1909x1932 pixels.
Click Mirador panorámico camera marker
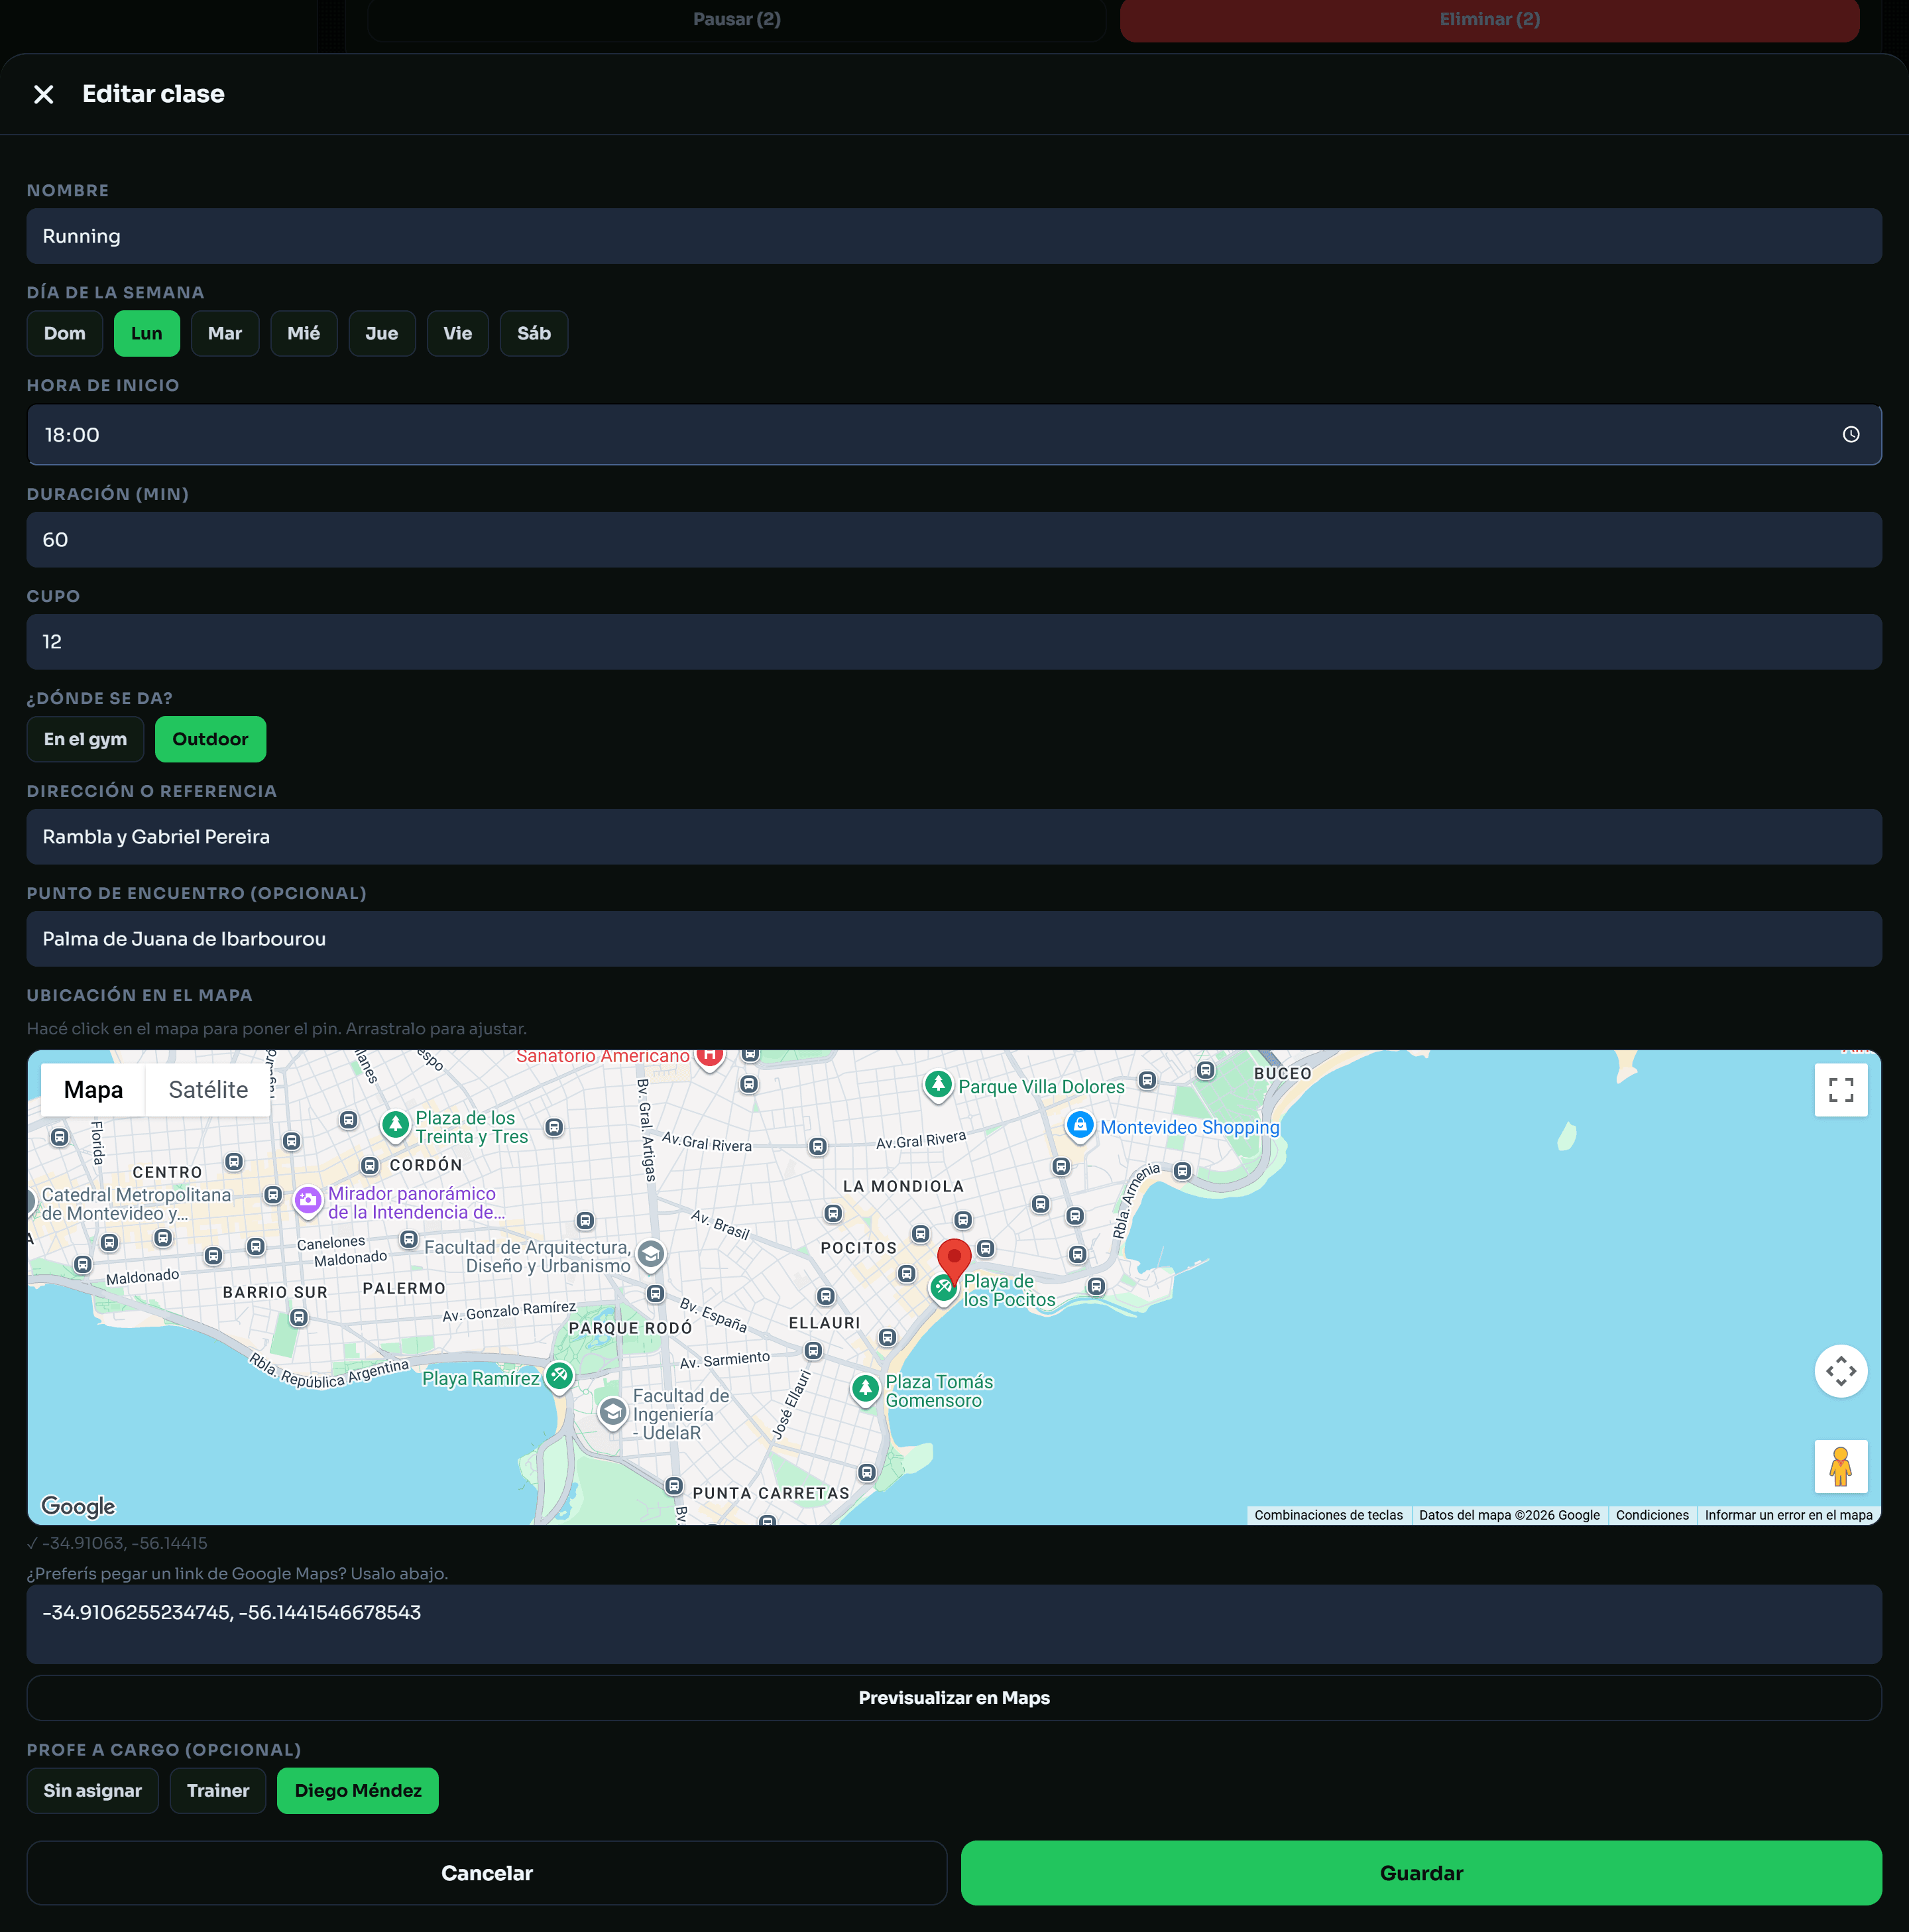pos(308,1200)
